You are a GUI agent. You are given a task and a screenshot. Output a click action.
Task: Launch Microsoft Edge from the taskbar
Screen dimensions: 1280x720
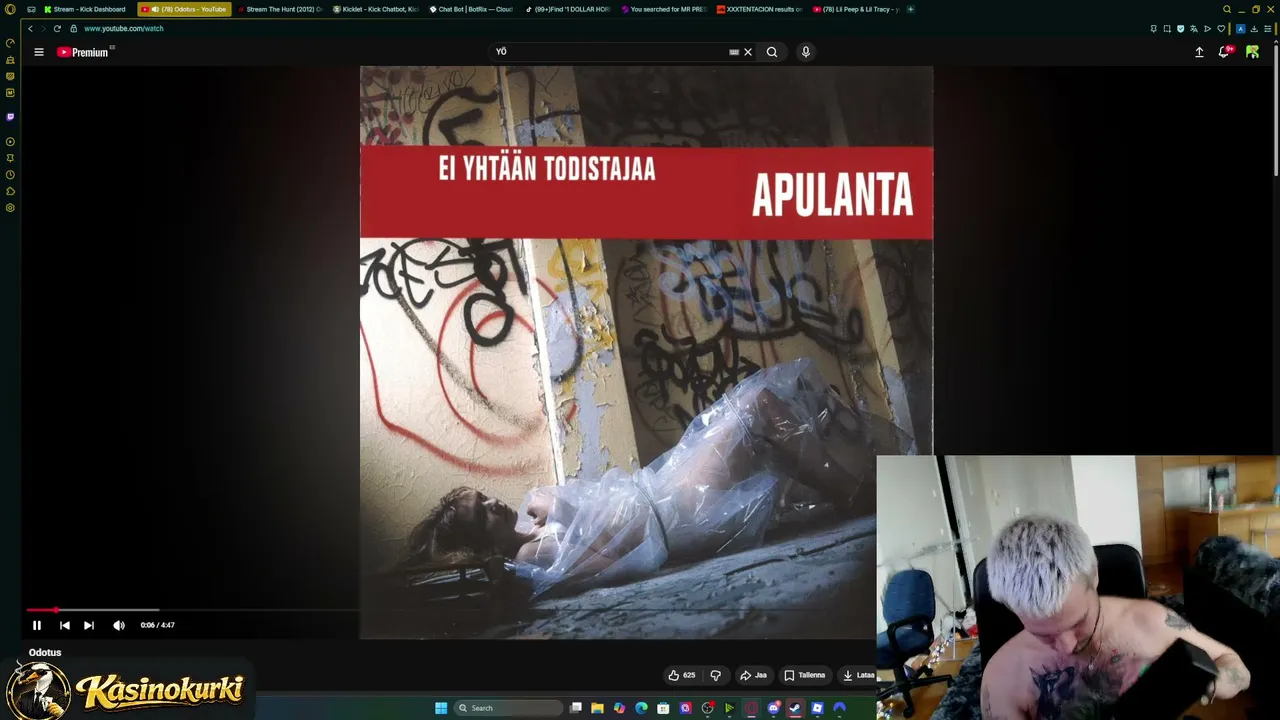point(641,708)
